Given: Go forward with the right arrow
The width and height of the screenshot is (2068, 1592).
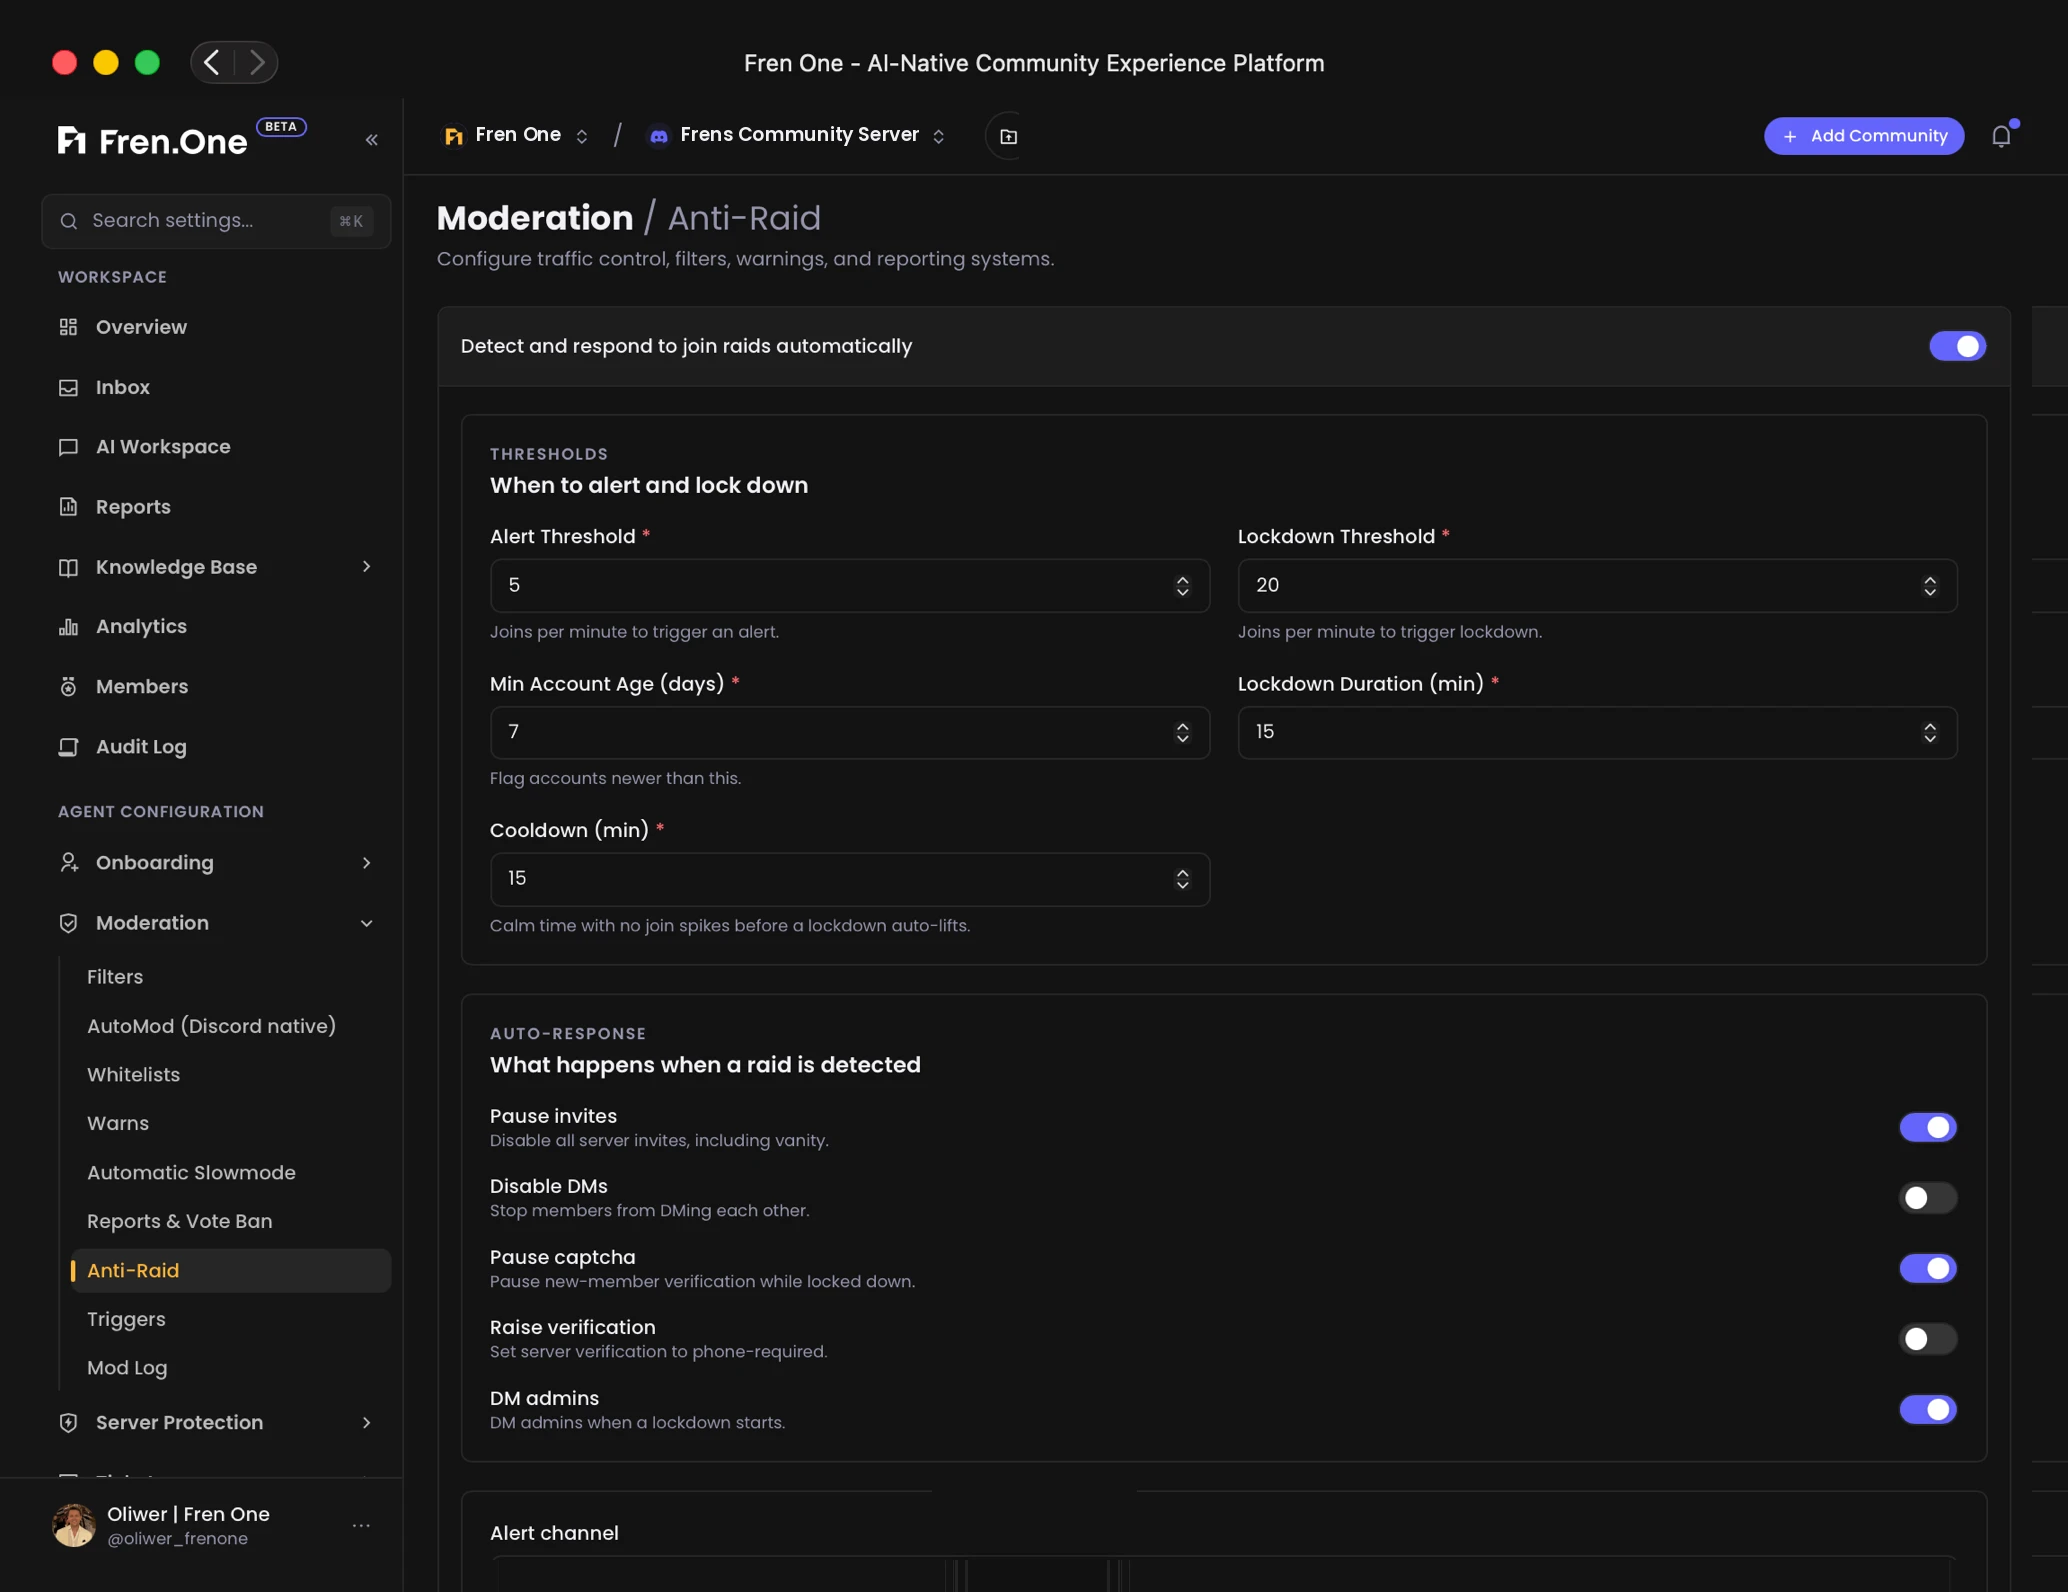Looking at the screenshot, I should 256,62.
